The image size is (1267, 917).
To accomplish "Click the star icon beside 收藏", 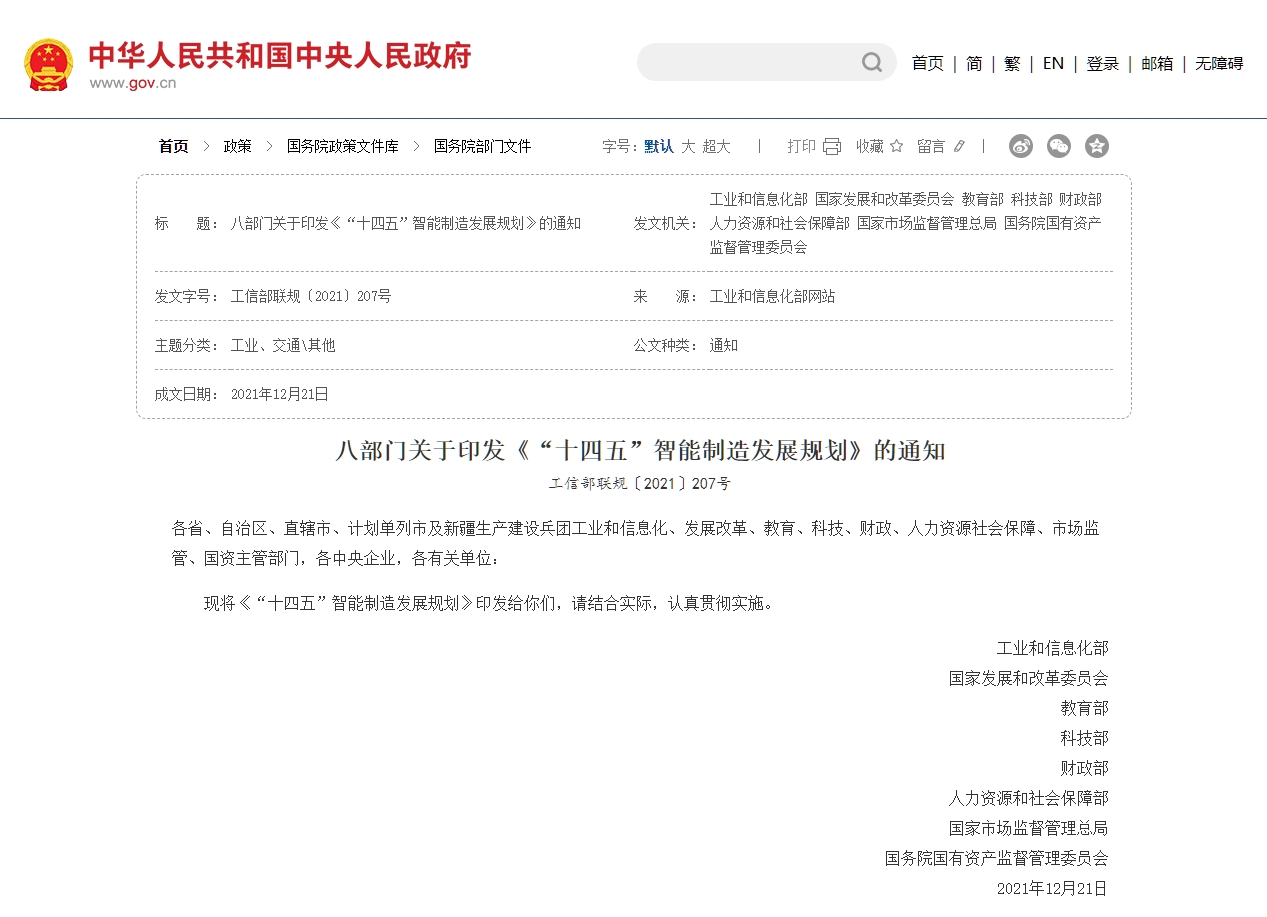I will 897,146.
